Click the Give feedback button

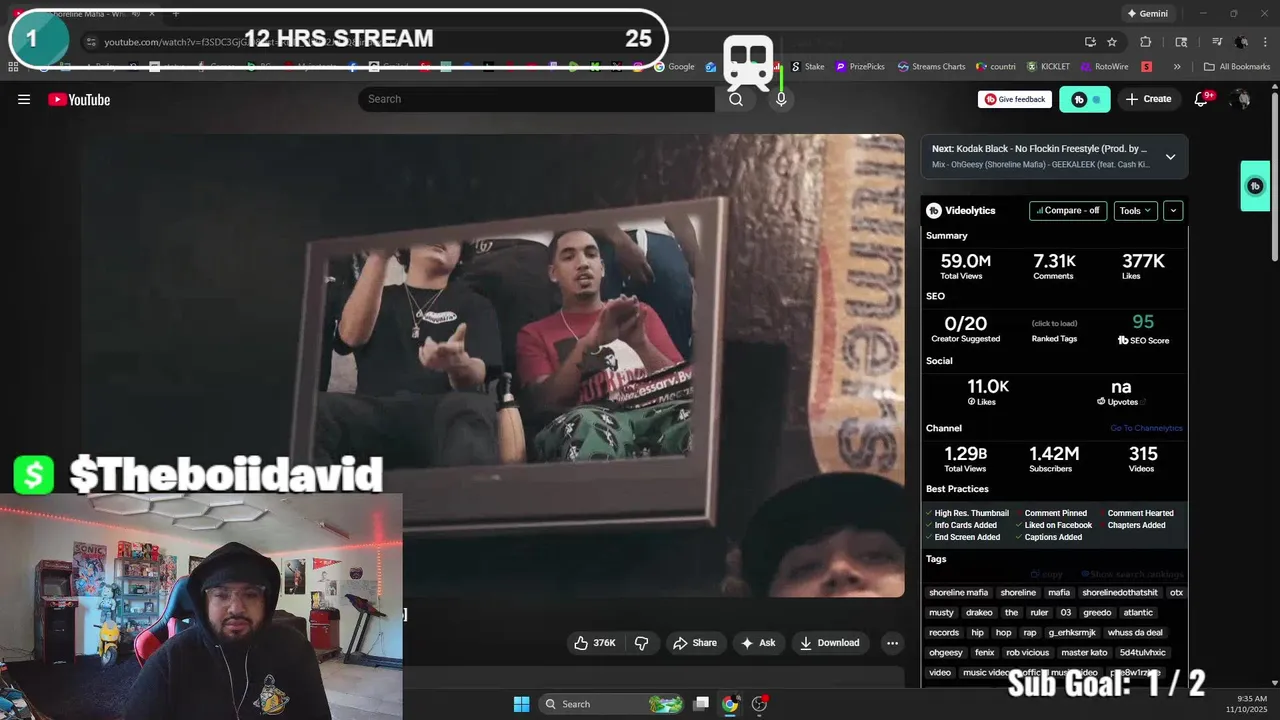pos(1015,99)
